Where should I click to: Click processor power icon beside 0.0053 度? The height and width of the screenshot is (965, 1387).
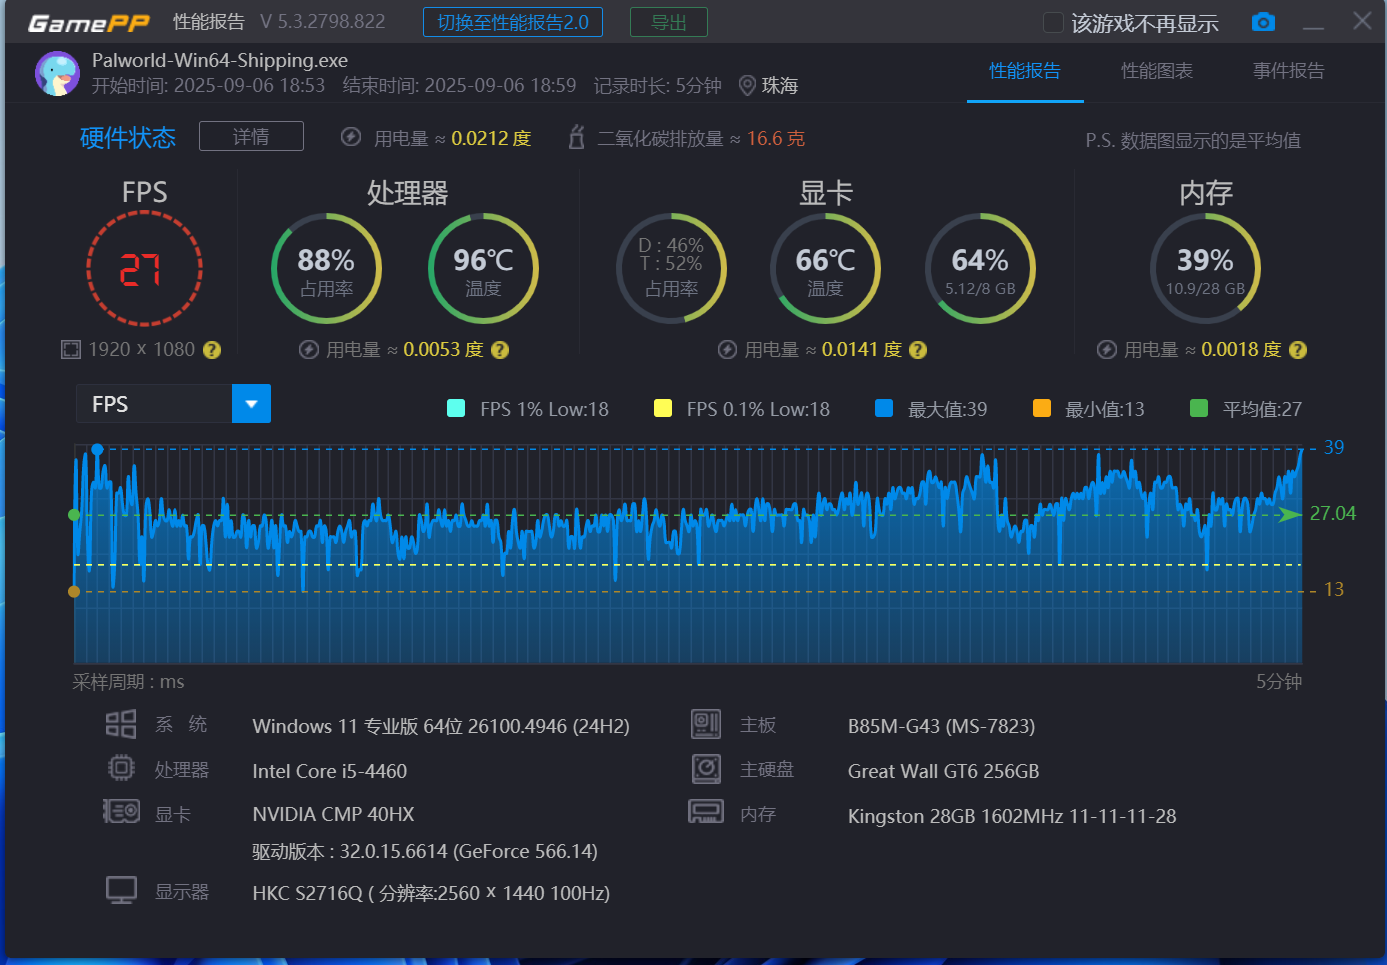point(309,350)
